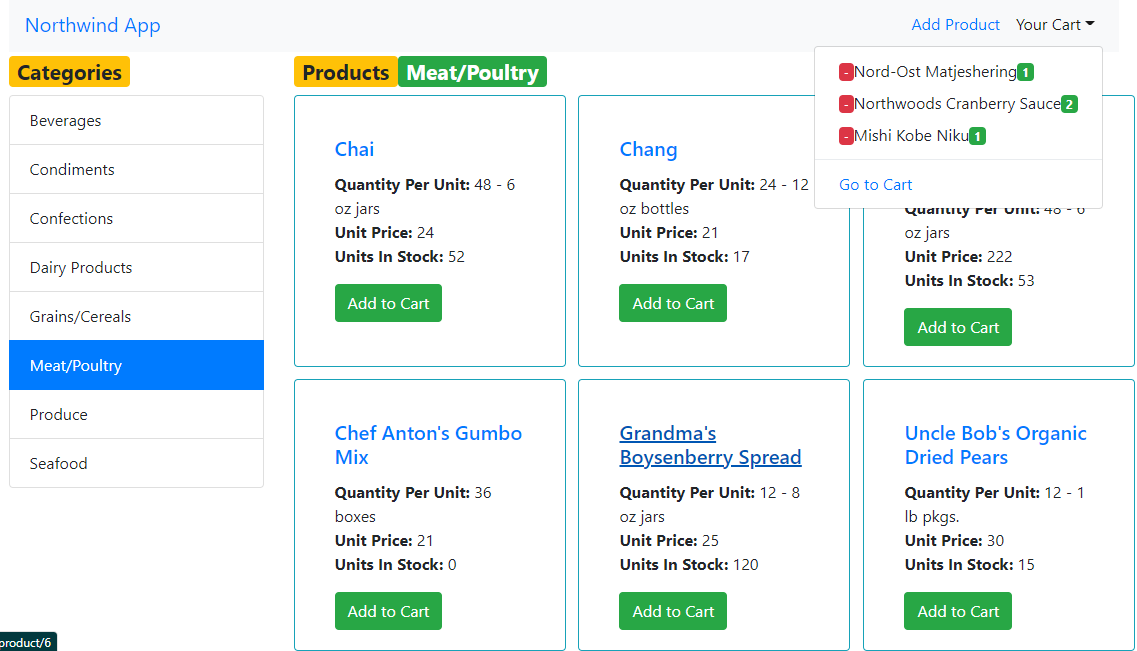This screenshot has height=651, width=1137.
Task: Open Grandma's Boysenberry Spread details
Action: 710,445
